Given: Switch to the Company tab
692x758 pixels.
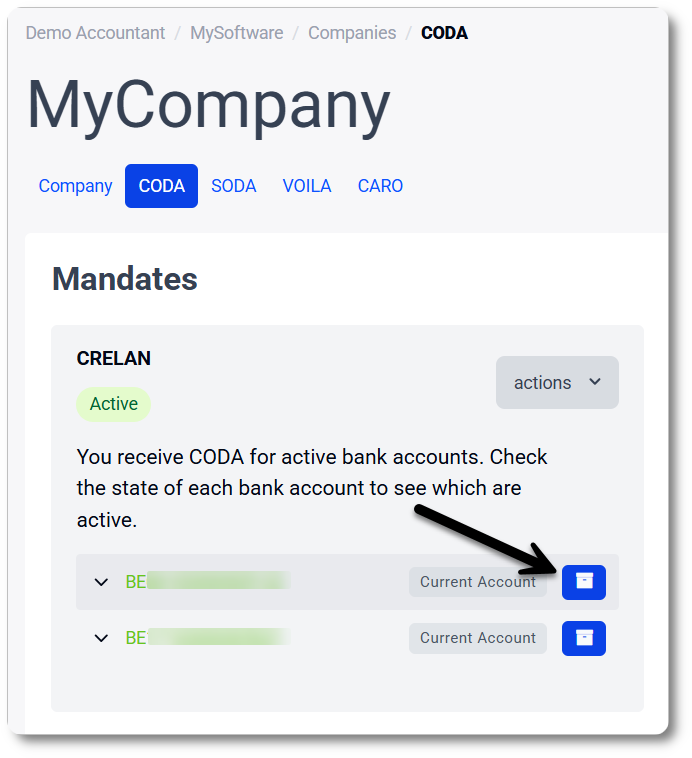Looking at the screenshot, I should (x=75, y=186).
